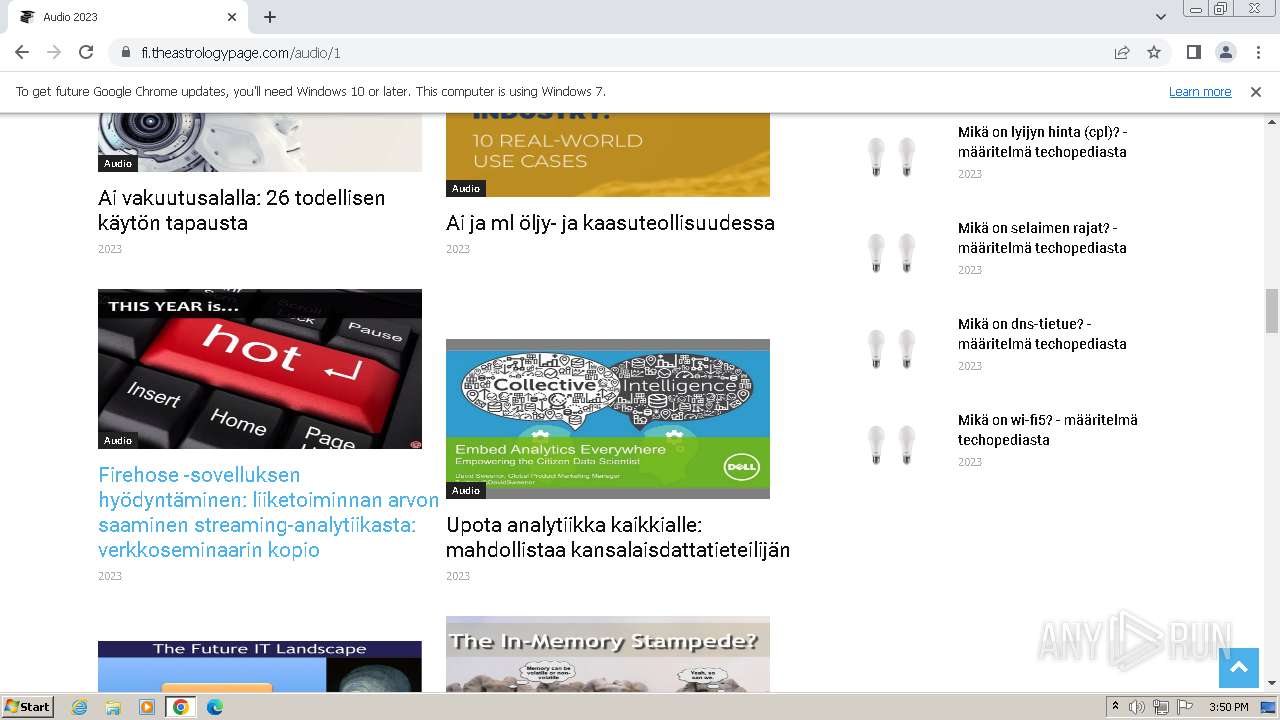1280x720 pixels.
Task: View site information lock icon
Action: 126,53
